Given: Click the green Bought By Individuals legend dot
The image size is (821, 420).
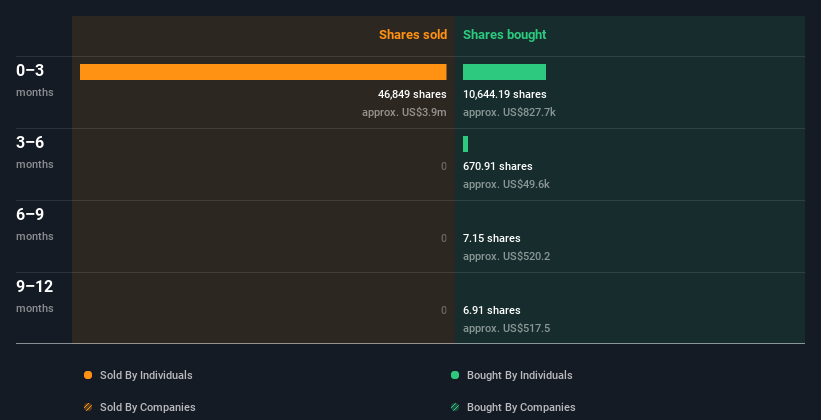Looking at the screenshot, I should [455, 375].
